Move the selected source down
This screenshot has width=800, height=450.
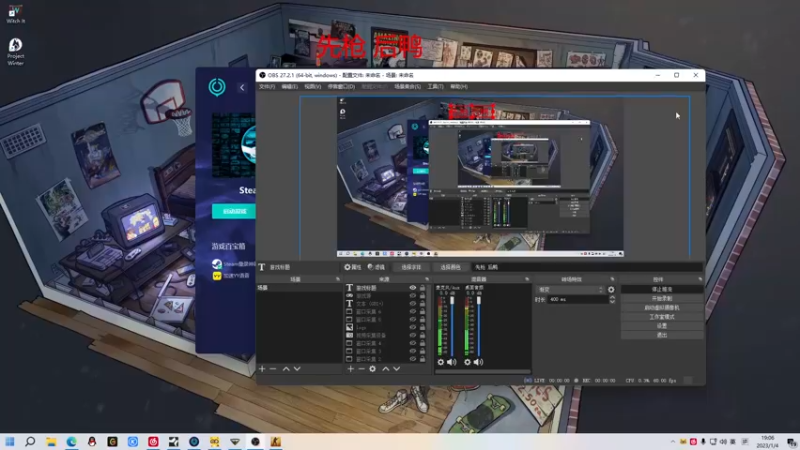point(396,368)
